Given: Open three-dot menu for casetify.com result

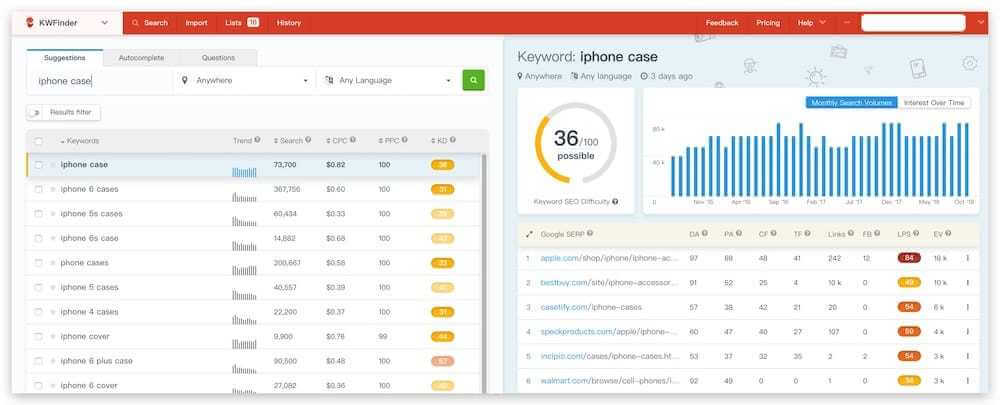Looking at the screenshot, I should click(x=967, y=307).
